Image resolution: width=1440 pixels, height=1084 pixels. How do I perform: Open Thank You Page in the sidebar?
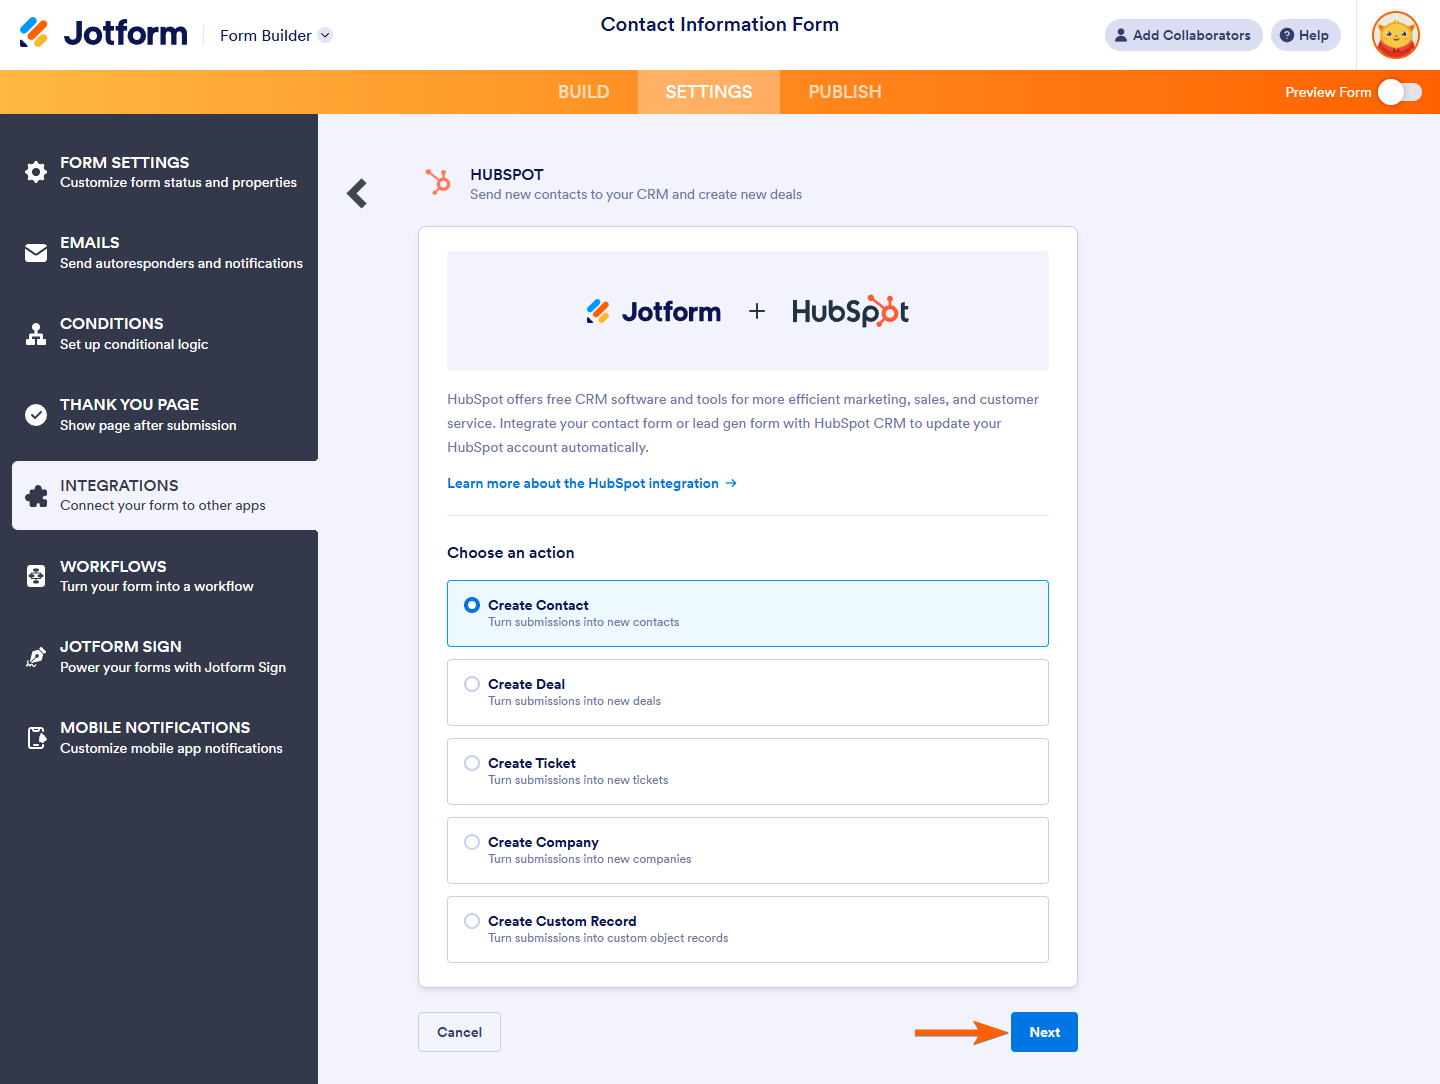coord(165,415)
